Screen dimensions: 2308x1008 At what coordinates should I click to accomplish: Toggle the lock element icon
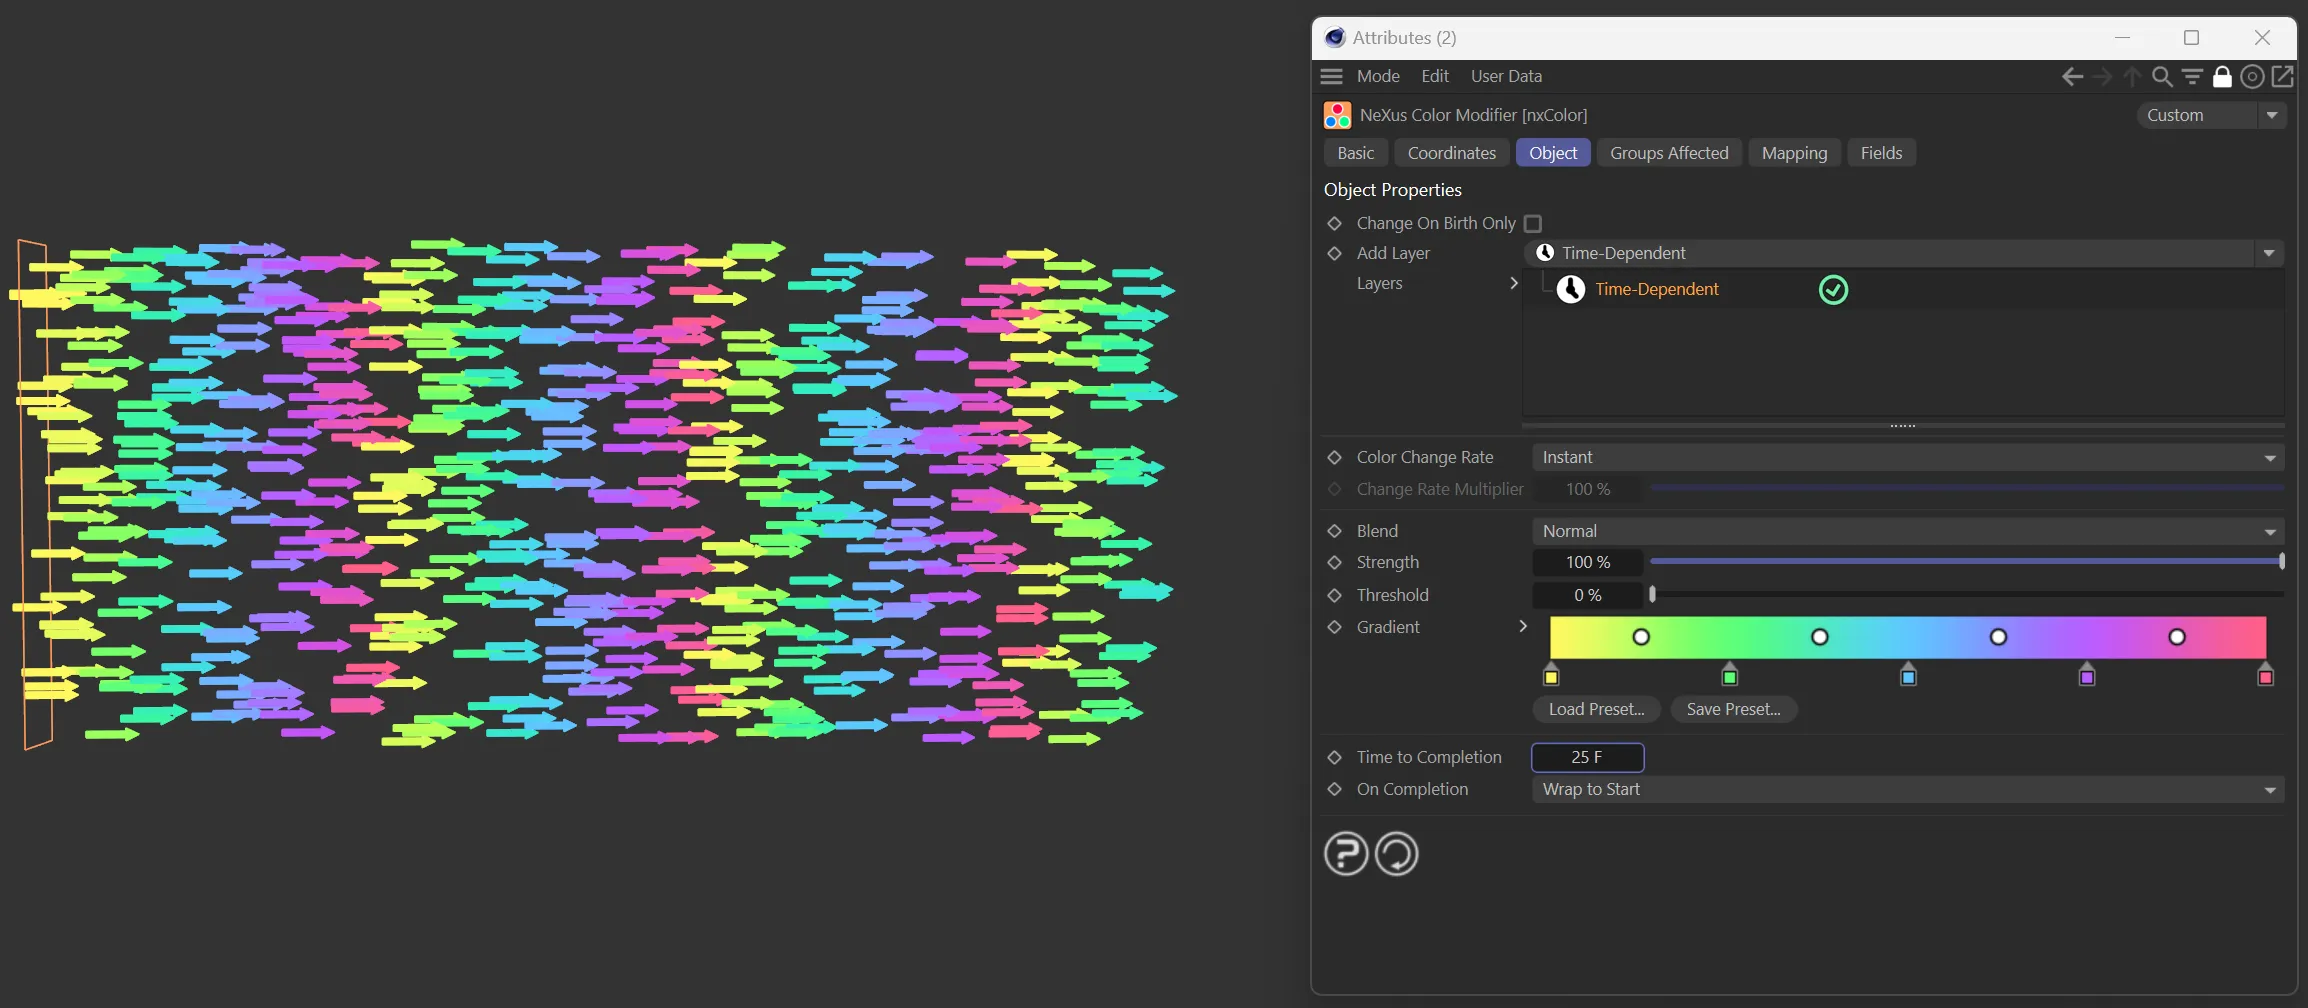(x=2222, y=77)
